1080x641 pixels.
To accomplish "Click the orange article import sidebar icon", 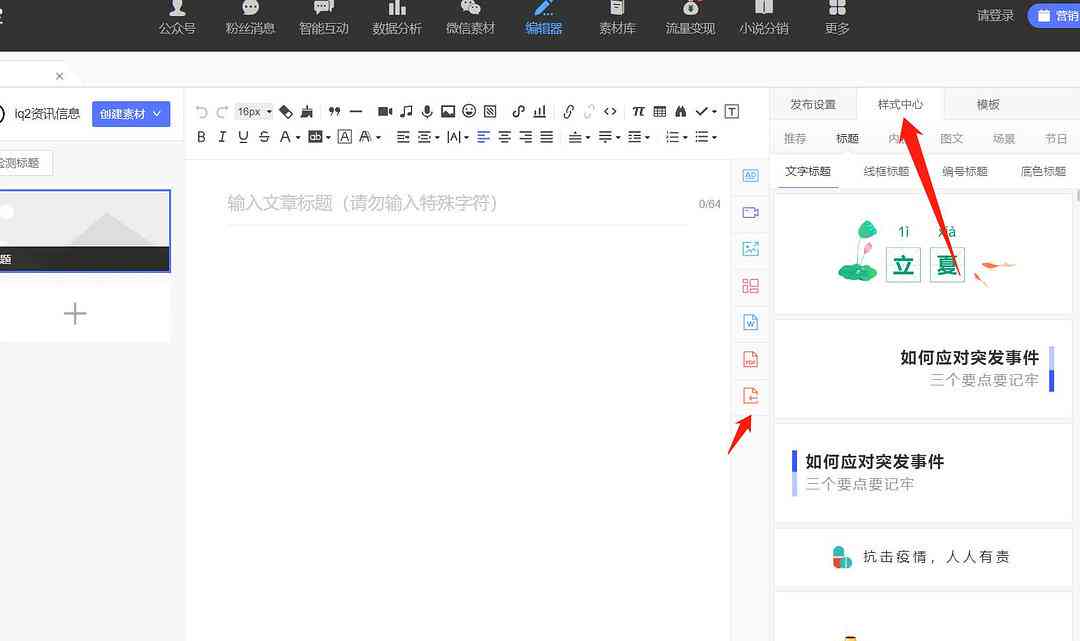I will [x=750, y=396].
